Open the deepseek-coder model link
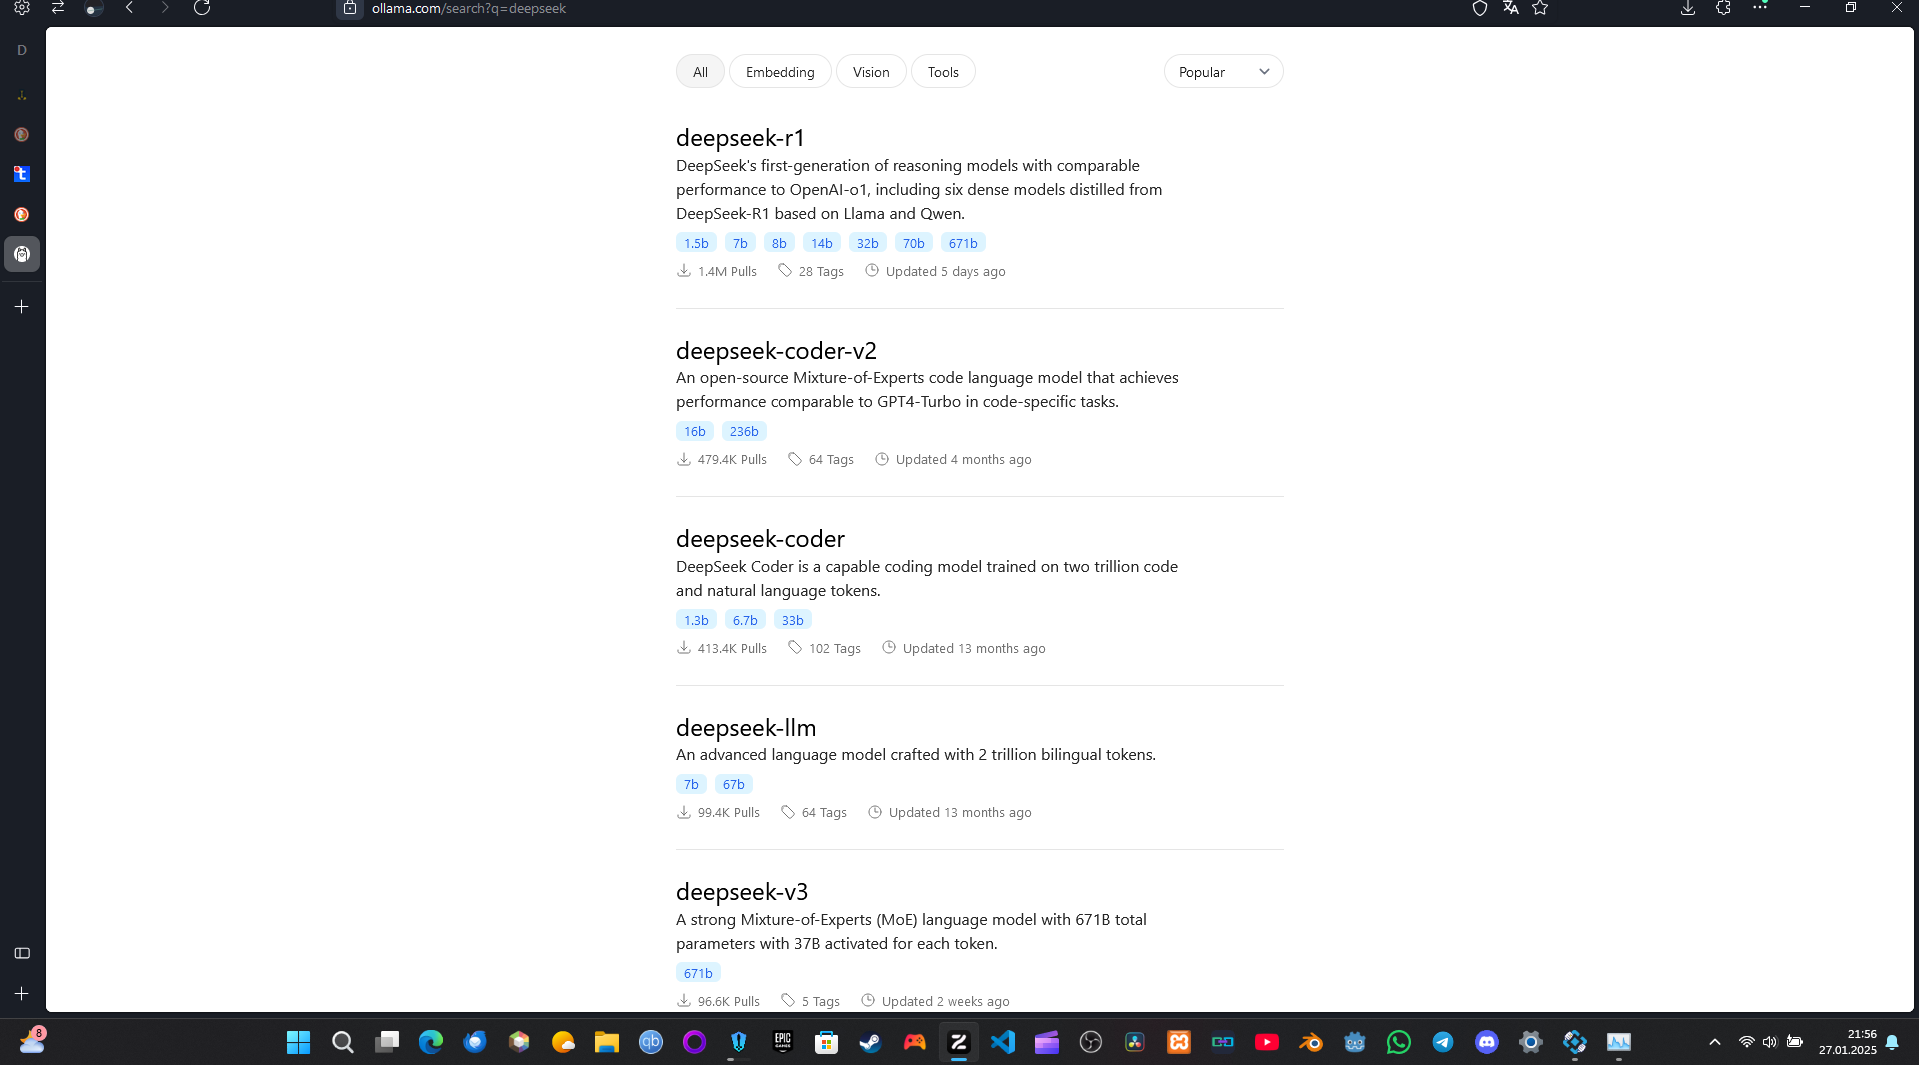Screen dimensions: 1919x1065 tap(760, 539)
